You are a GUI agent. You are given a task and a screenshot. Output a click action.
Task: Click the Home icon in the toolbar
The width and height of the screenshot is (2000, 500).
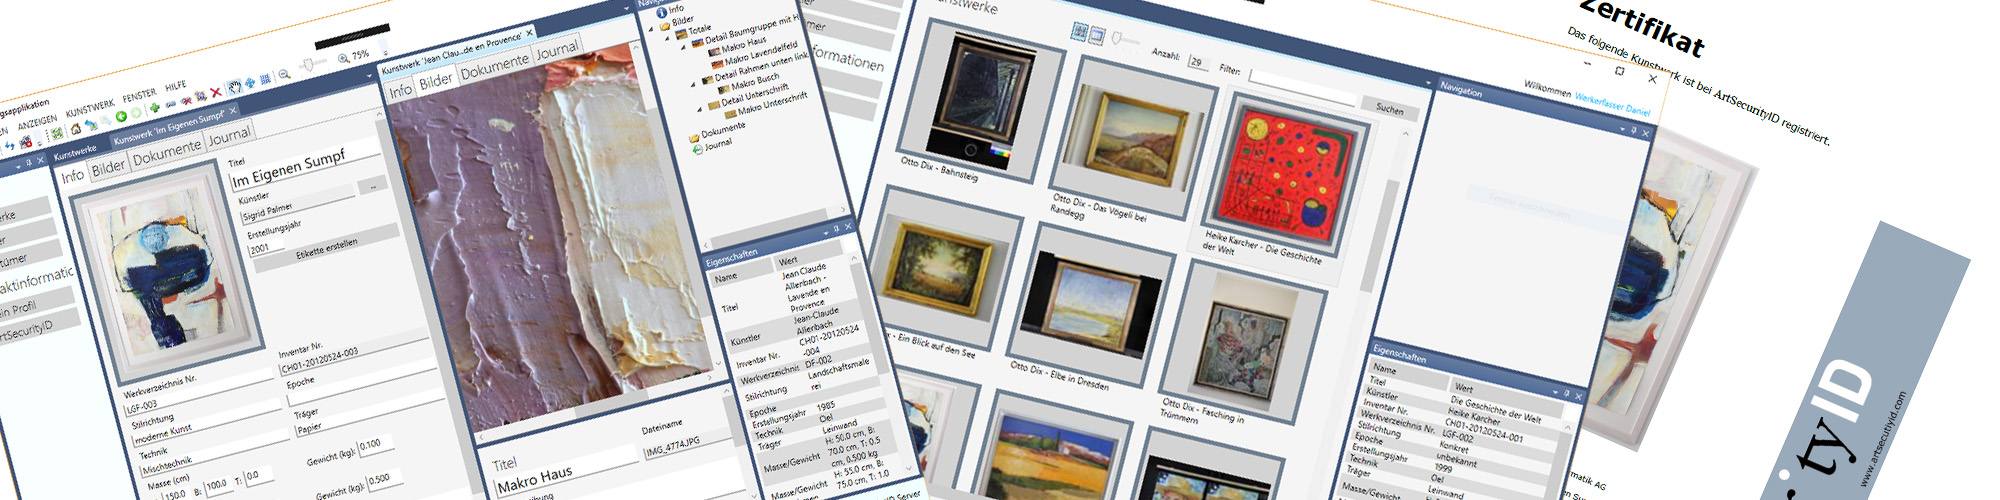click(x=75, y=129)
